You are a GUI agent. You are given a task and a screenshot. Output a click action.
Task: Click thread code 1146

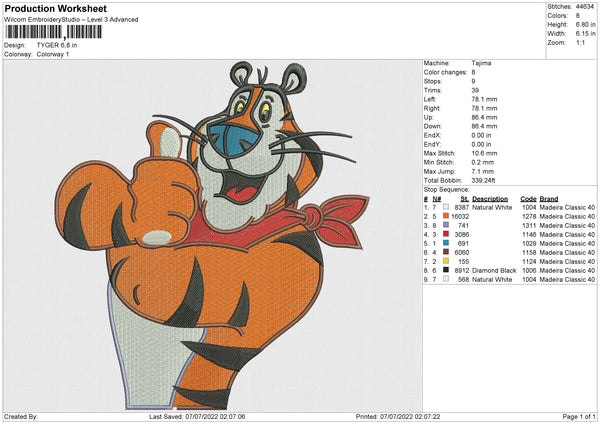click(529, 234)
